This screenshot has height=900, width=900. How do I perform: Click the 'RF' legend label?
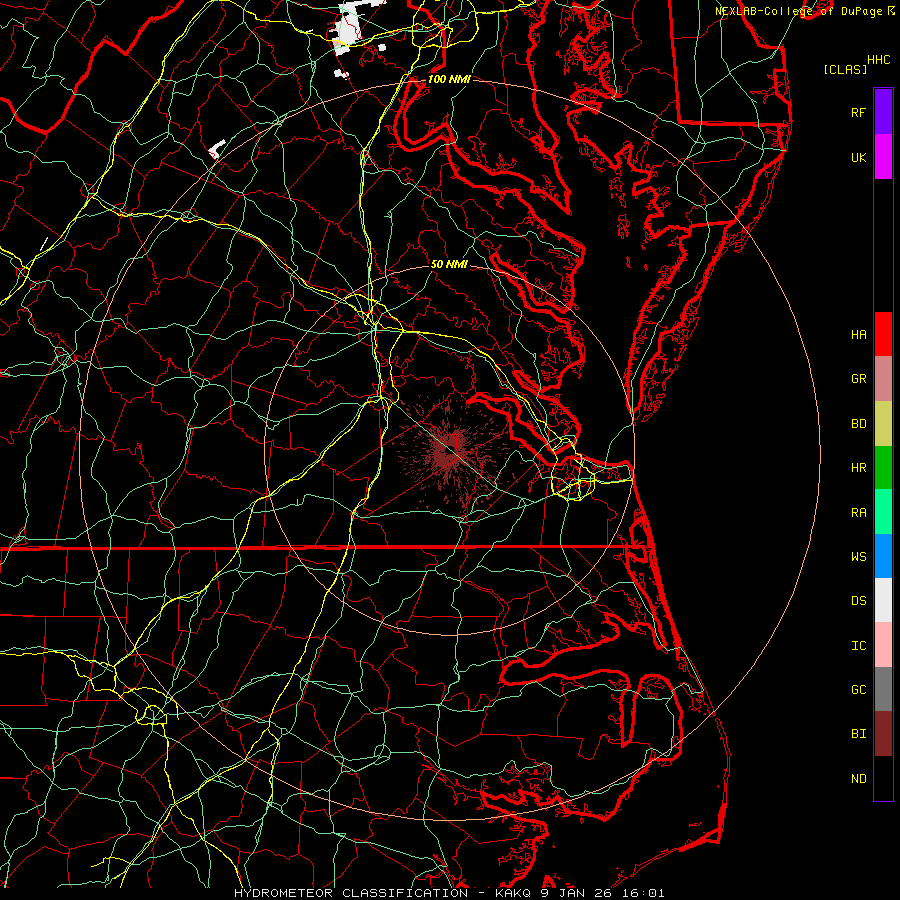858,112
